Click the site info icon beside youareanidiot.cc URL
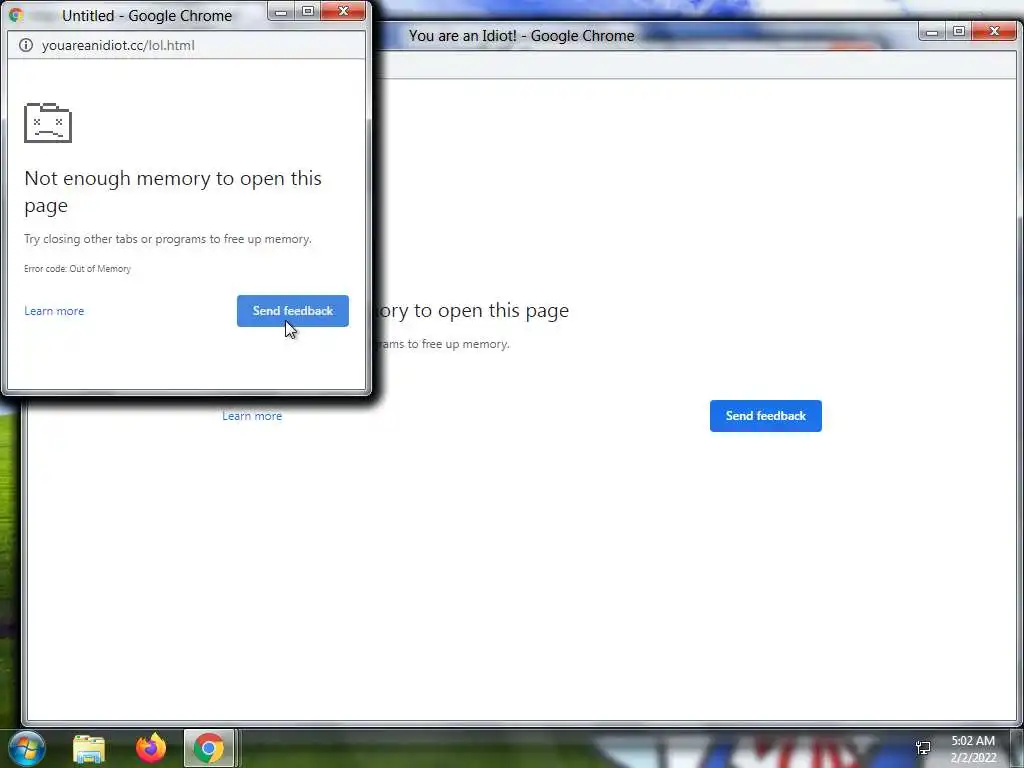 click(25, 45)
